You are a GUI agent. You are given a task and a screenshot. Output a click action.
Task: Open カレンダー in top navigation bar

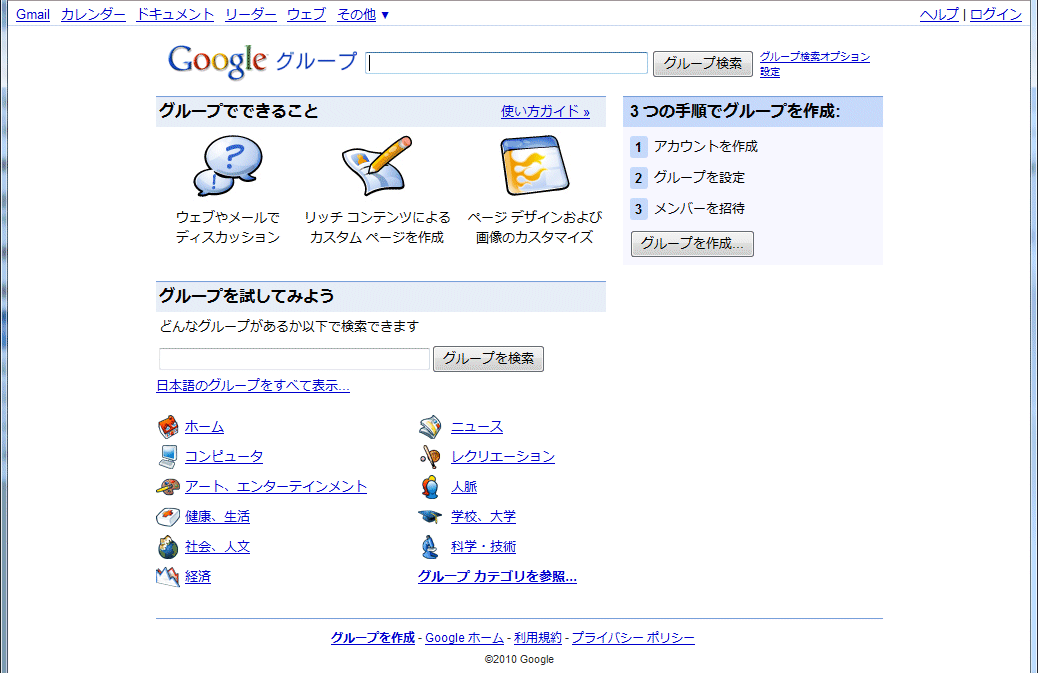93,14
